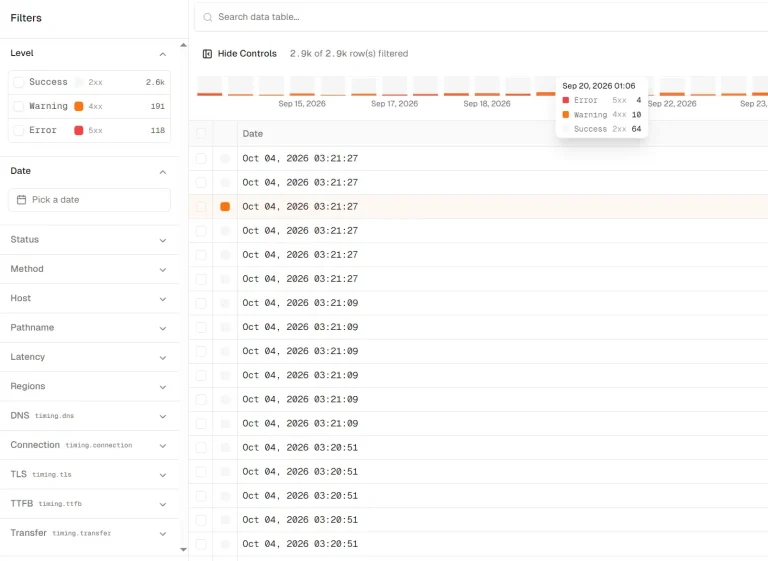768x561 pixels.
Task: Open the Pick a date field
Action: coord(89,200)
